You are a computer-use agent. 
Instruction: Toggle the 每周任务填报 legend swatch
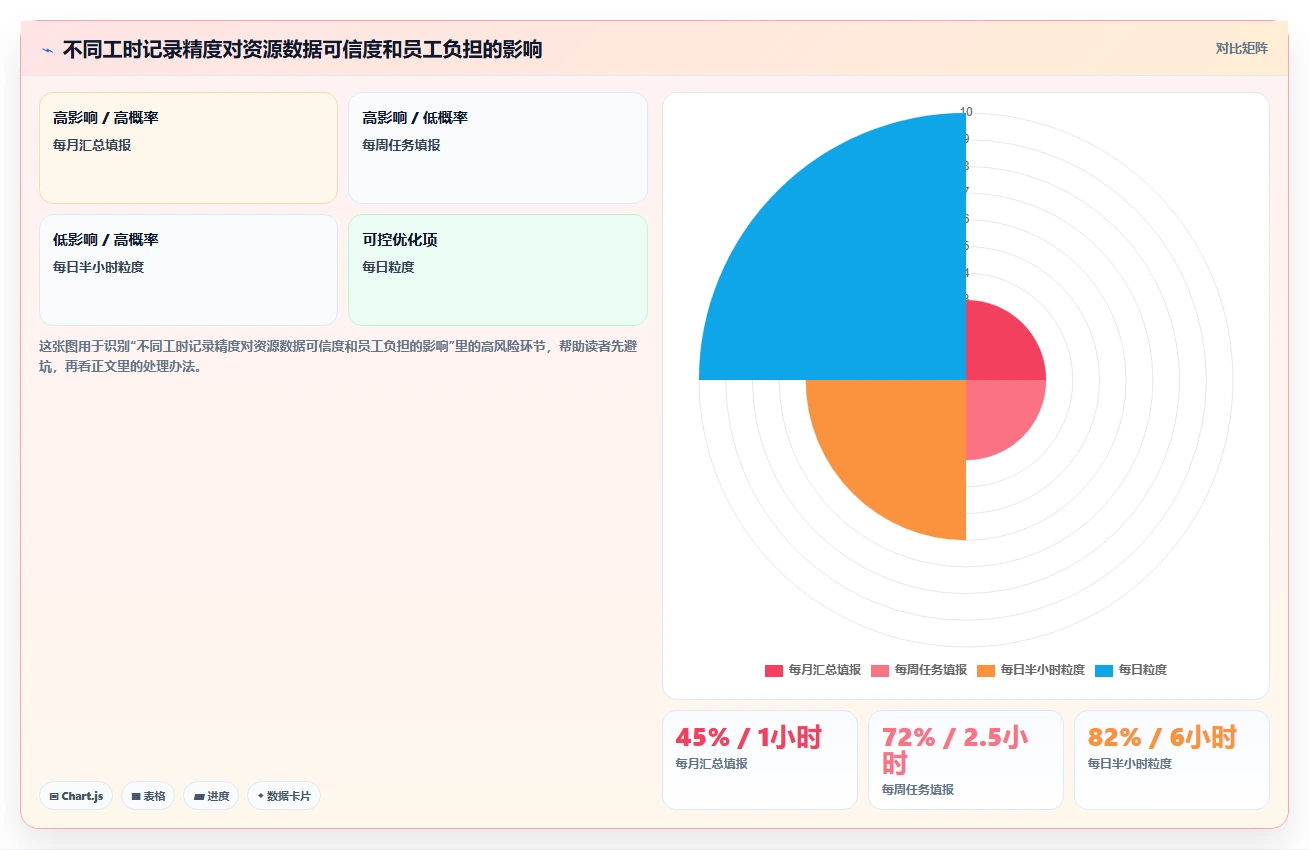[x=879, y=670]
